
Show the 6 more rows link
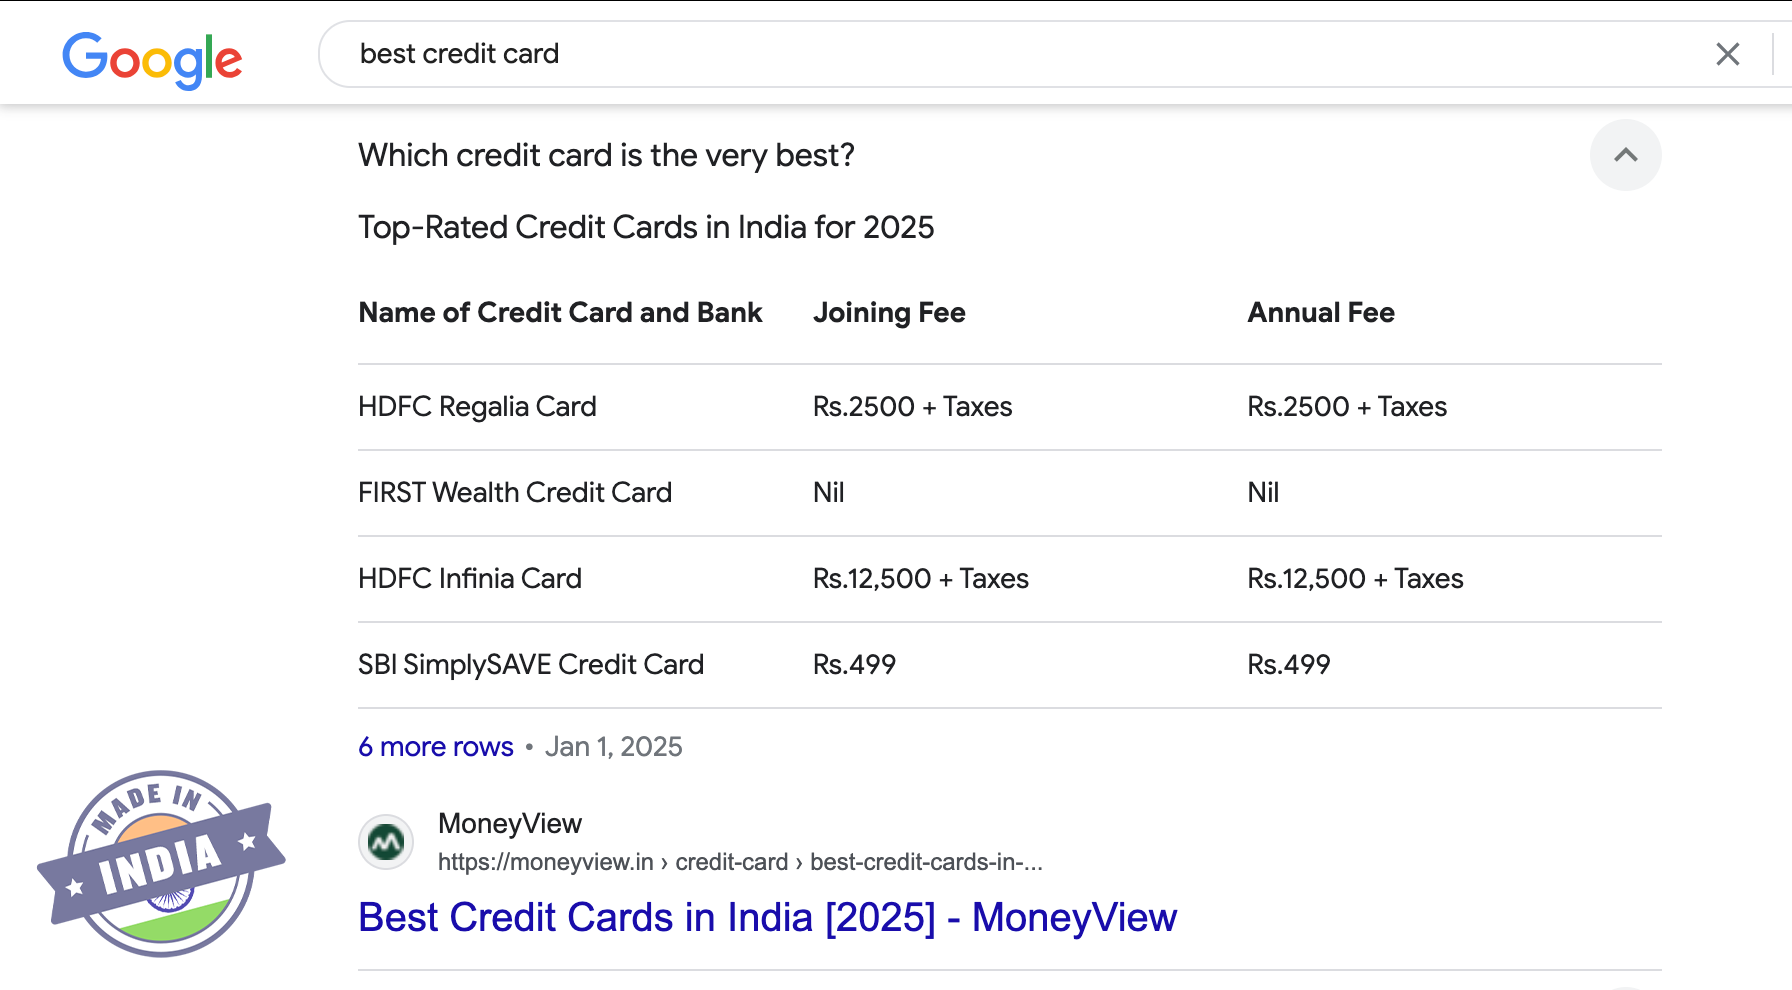pos(436,747)
